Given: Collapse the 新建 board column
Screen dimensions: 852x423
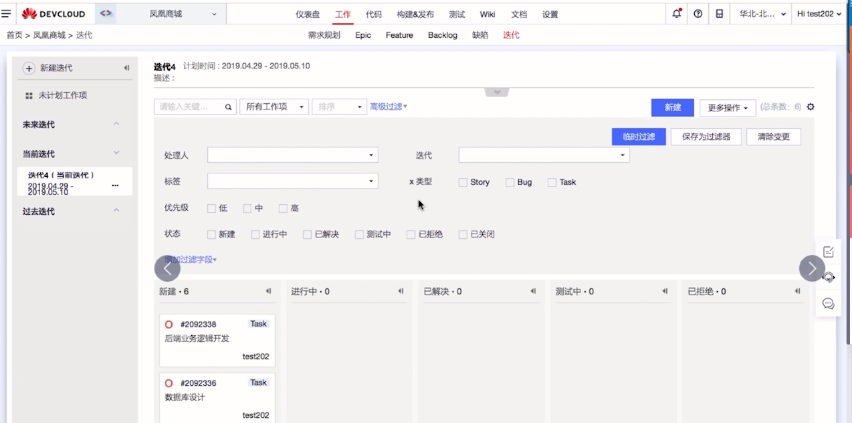Looking at the screenshot, I should tap(268, 291).
